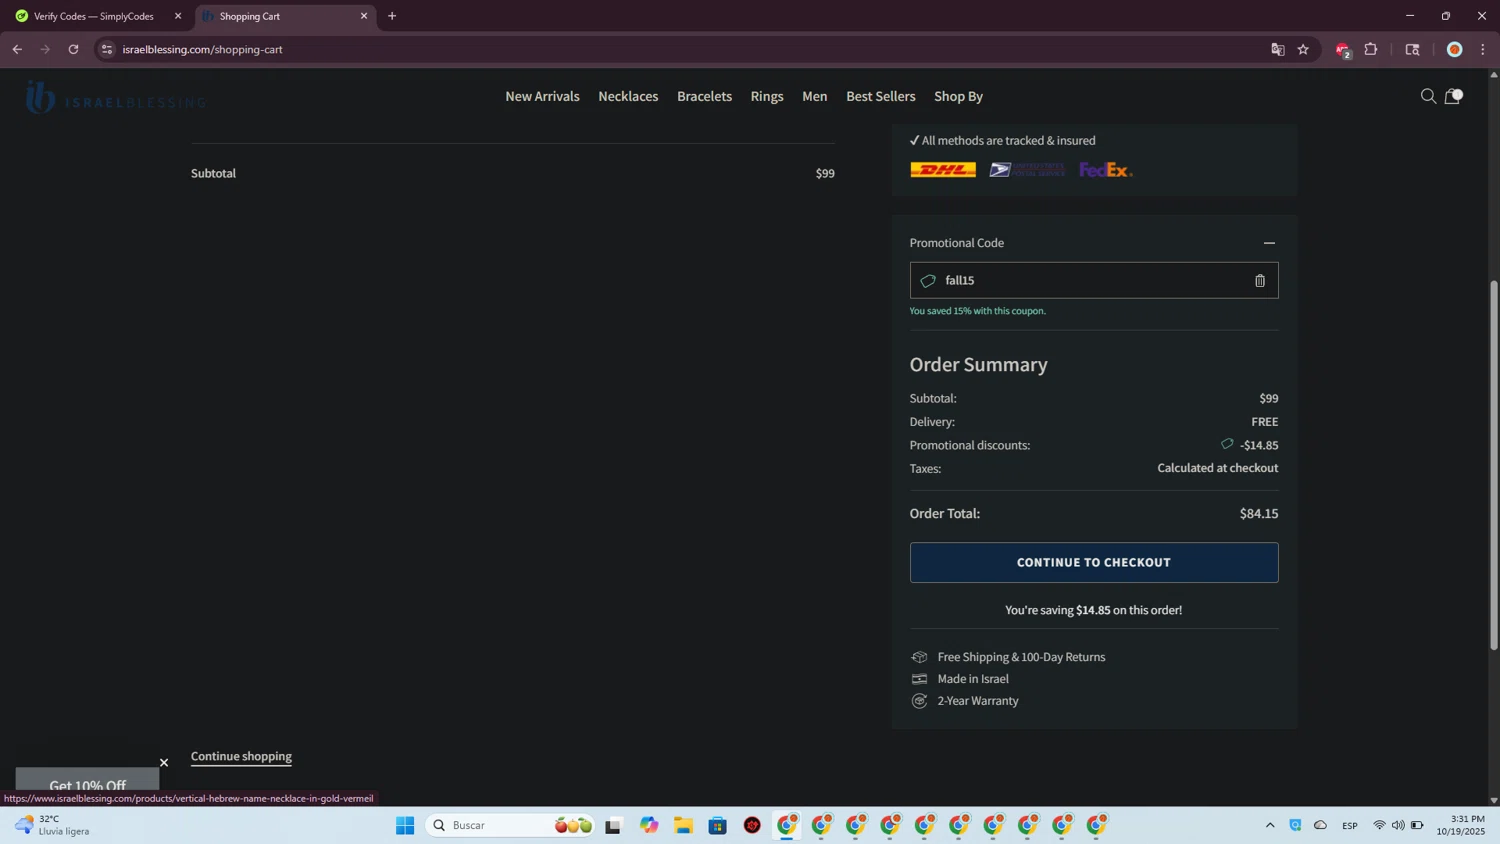Open the Chrome profile avatar
This screenshot has height=844, width=1500.
pyautogui.click(x=1455, y=49)
